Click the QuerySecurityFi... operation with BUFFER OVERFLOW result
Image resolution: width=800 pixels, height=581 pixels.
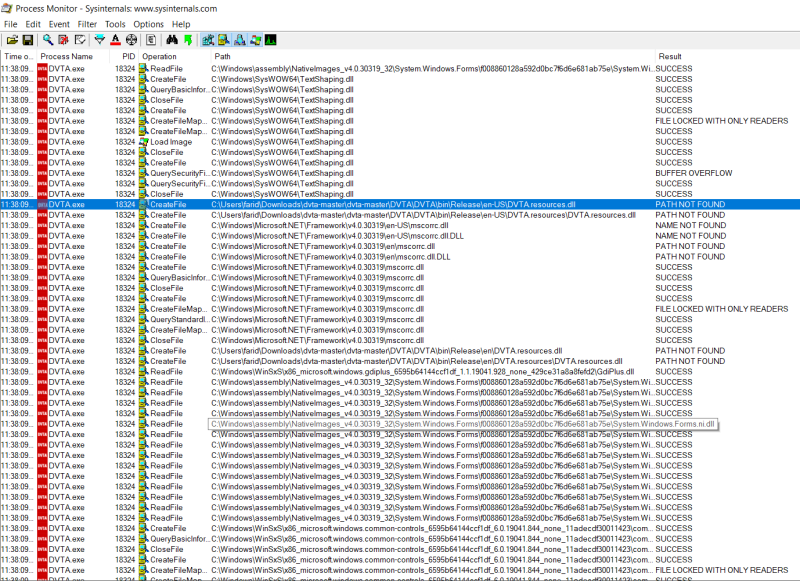pyautogui.click(x=179, y=173)
